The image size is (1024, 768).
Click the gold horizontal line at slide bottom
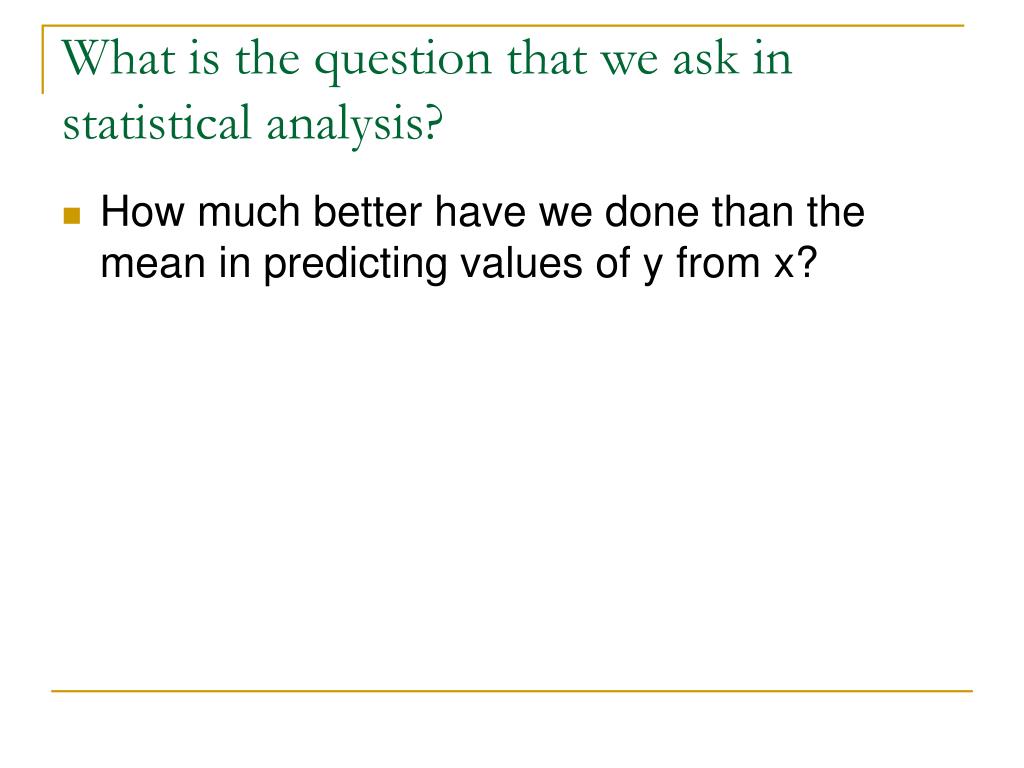point(512,690)
